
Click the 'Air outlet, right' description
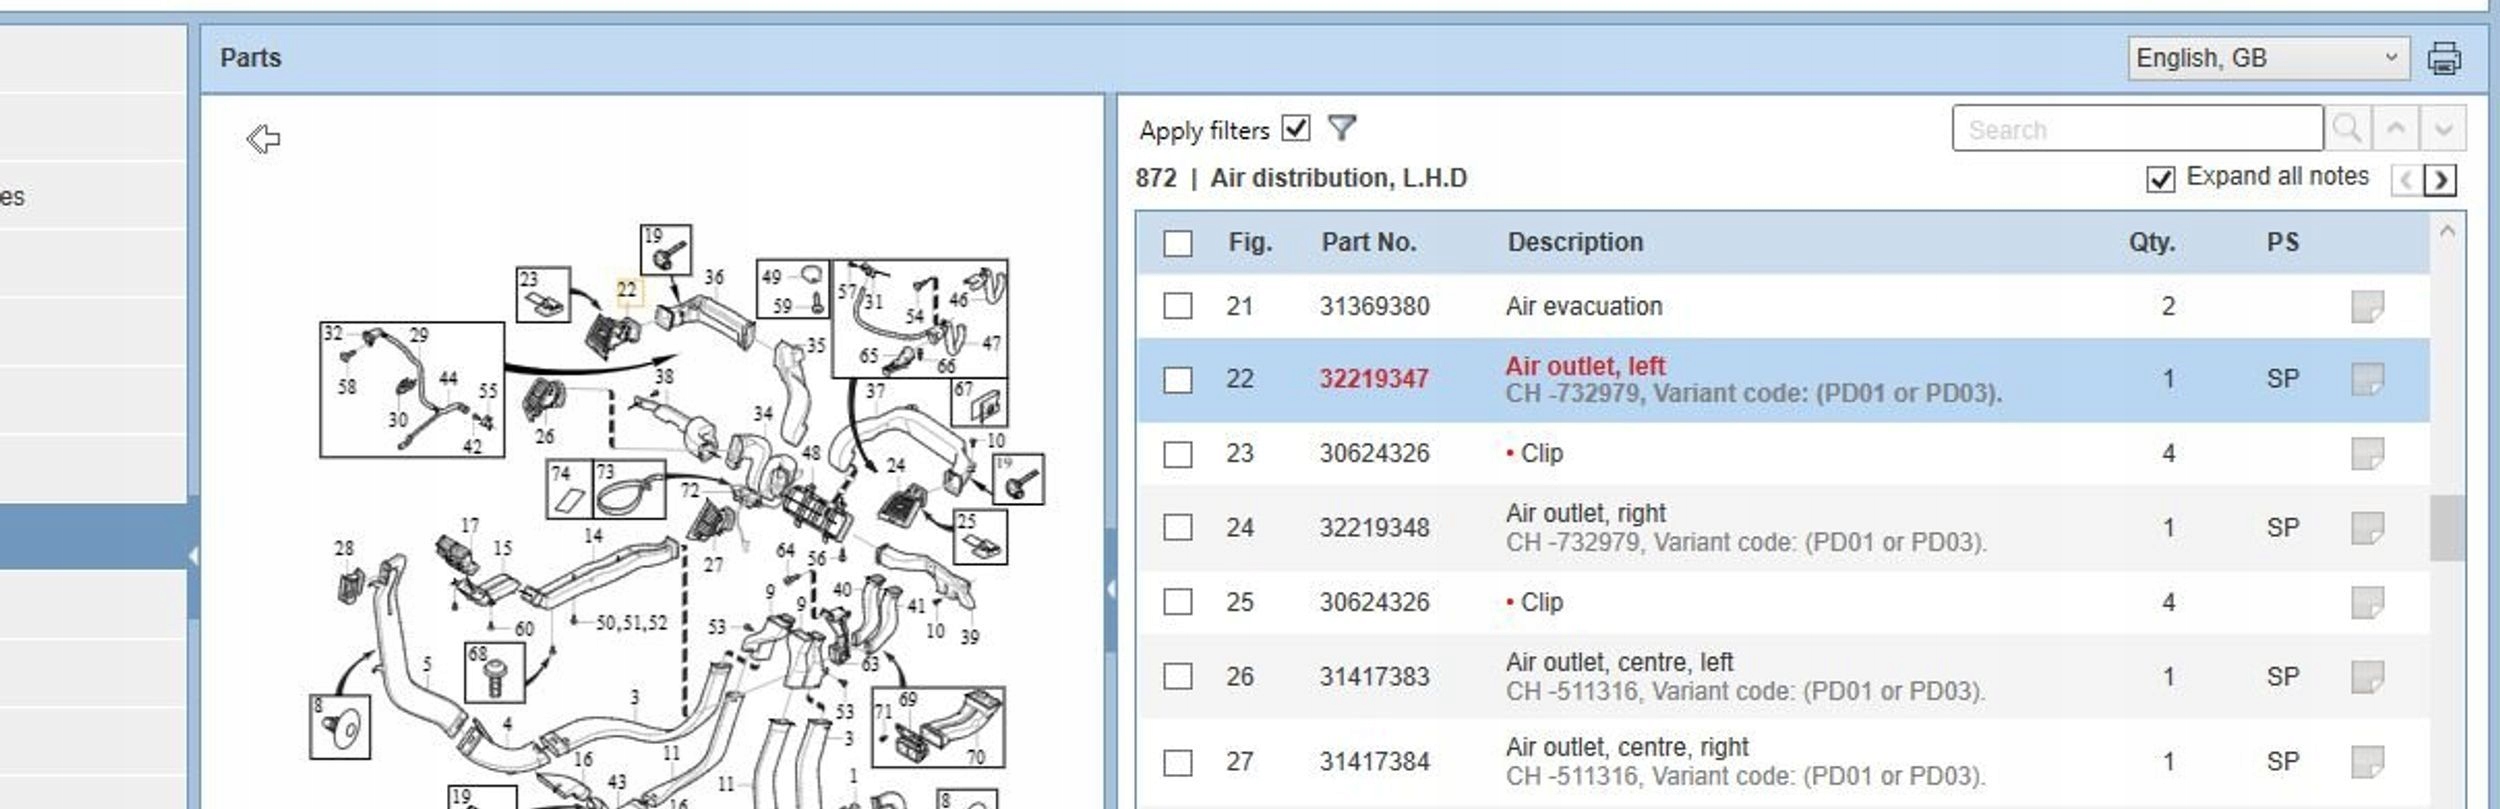point(1585,513)
